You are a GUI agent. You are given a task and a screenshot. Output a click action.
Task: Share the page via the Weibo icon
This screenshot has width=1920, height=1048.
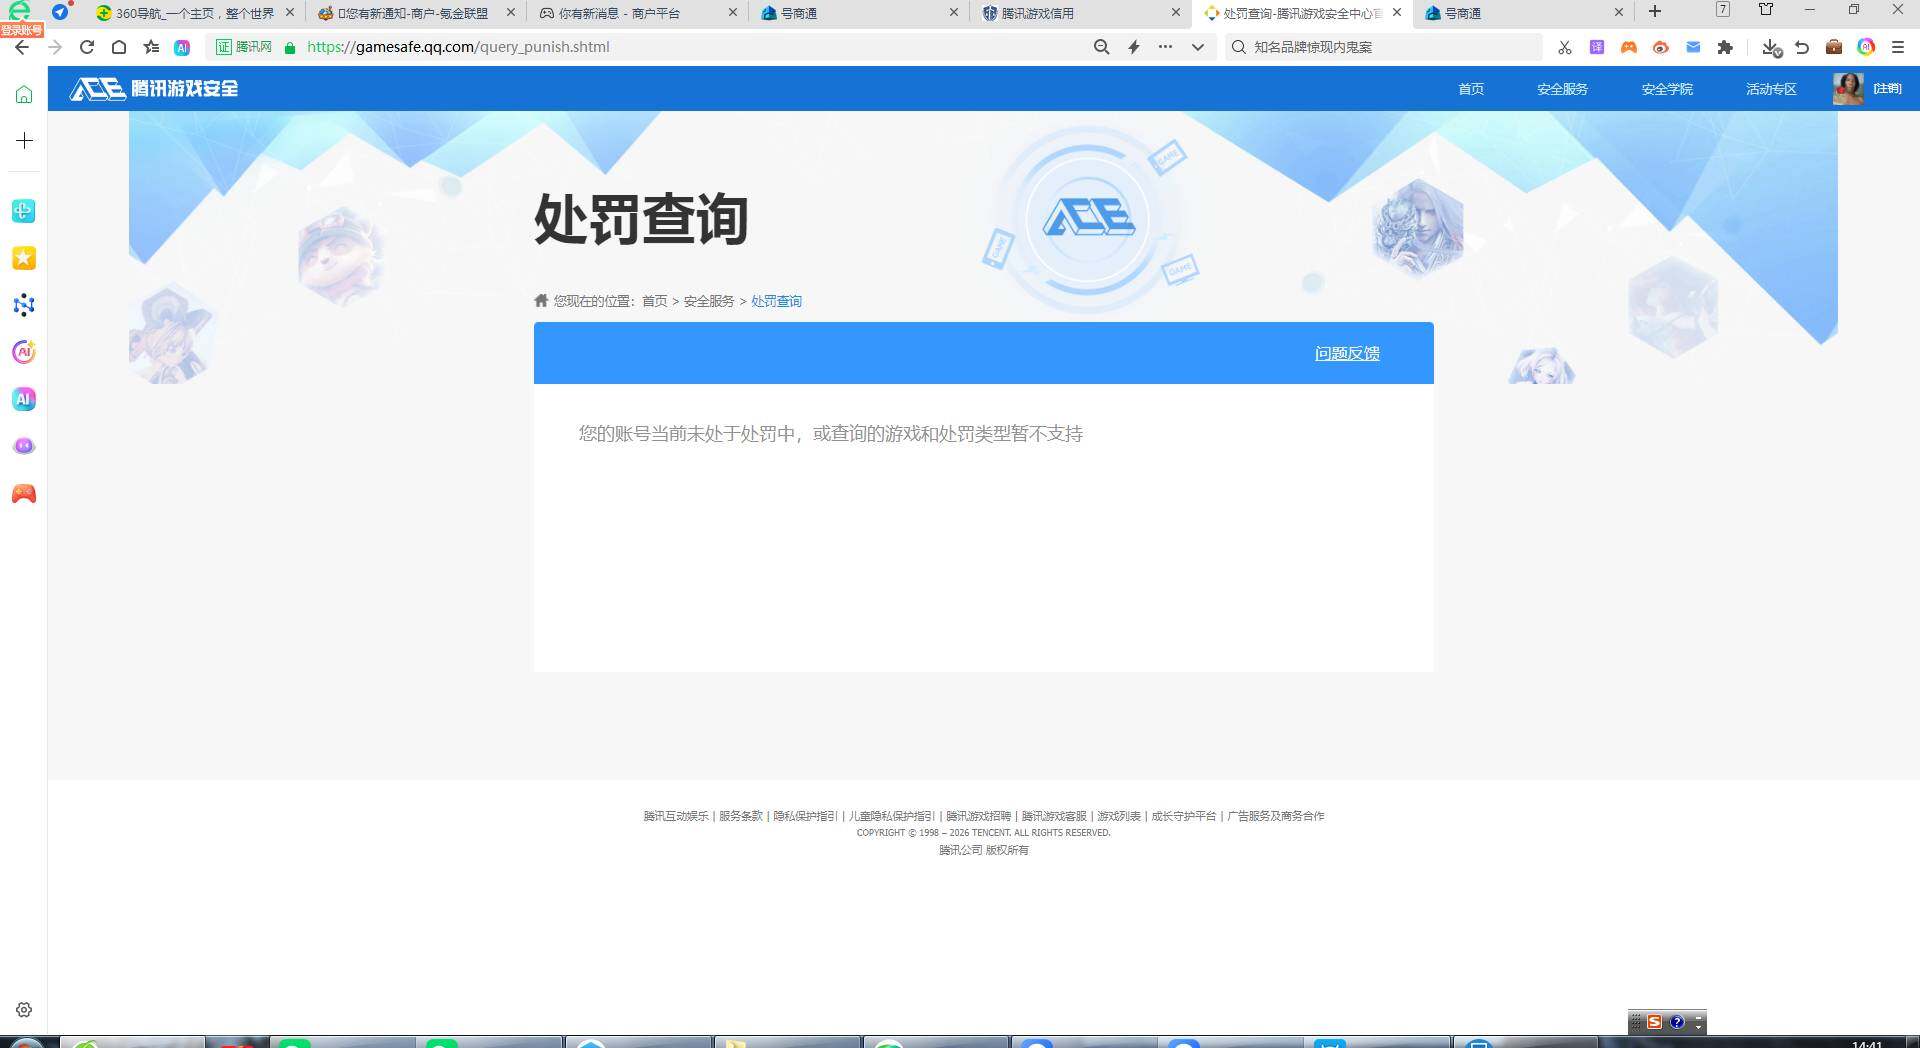pyautogui.click(x=1660, y=46)
